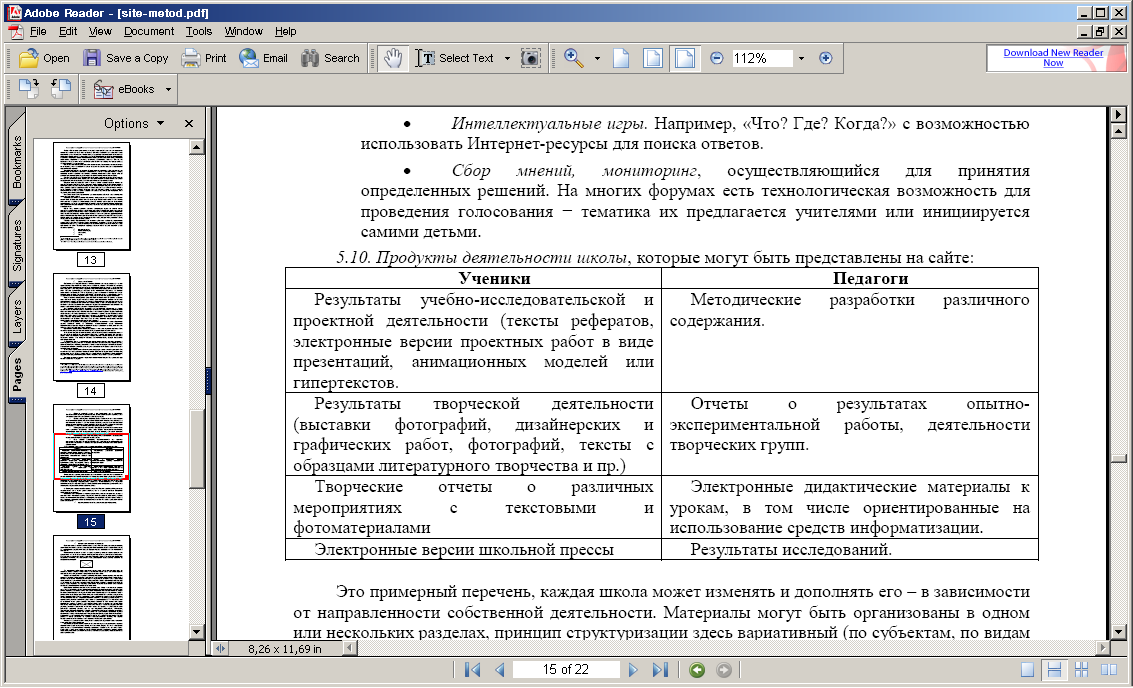Switch to the Bookmarks tab
The image size is (1133, 688).
17,160
